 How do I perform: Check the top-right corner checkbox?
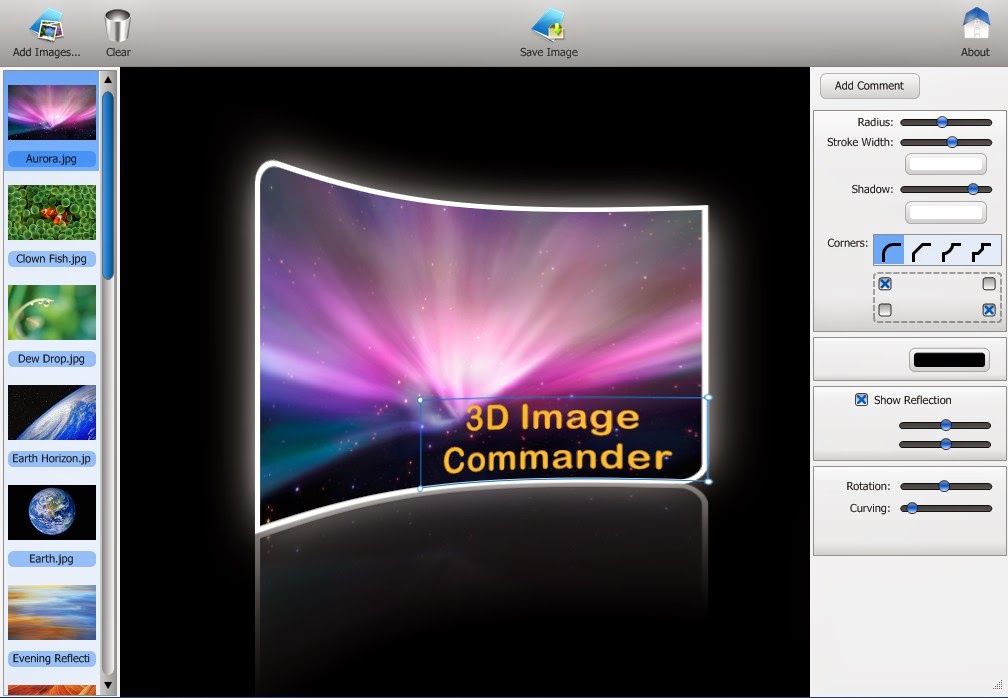click(989, 283)
